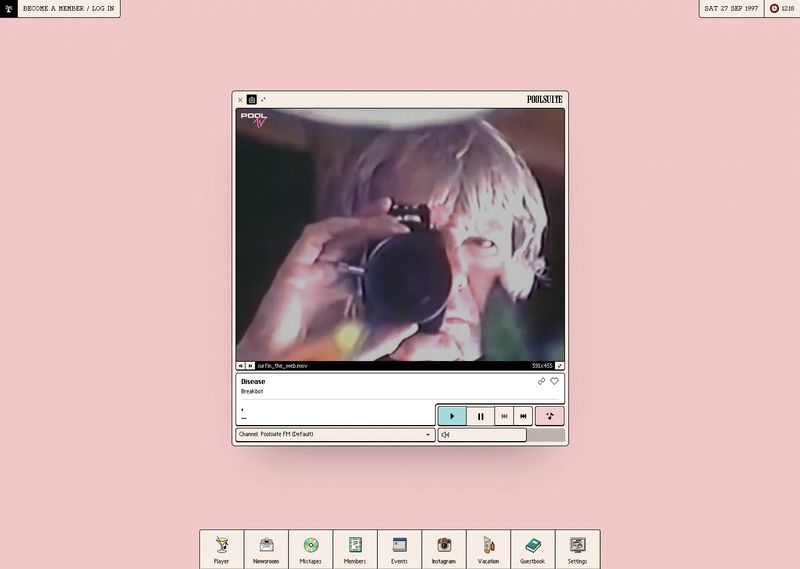The image size is (800, 569).
Task: Click the palm tree logo icon
Action: pos(9,9)
